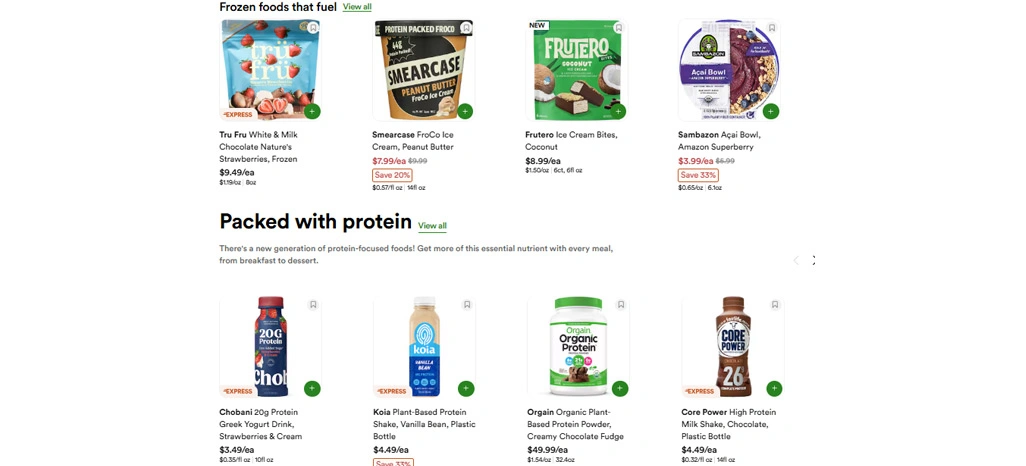Add Chobani yogurt drink to cart
1026x466 pixels.
point(313,388)
